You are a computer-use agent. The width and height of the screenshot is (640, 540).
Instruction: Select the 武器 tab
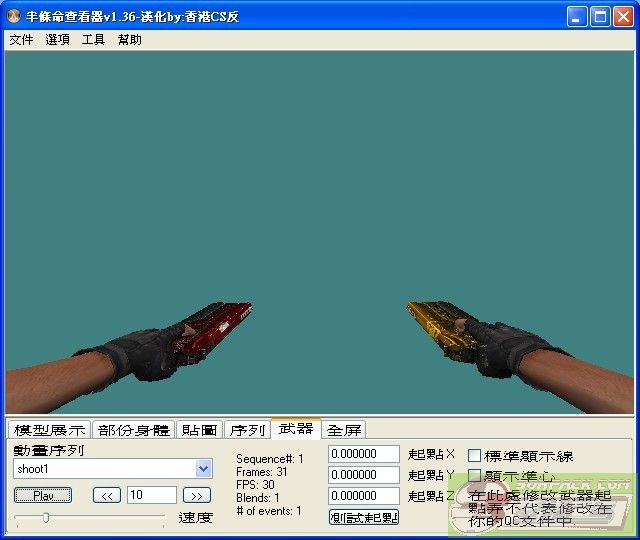click(x=296, y=429)
